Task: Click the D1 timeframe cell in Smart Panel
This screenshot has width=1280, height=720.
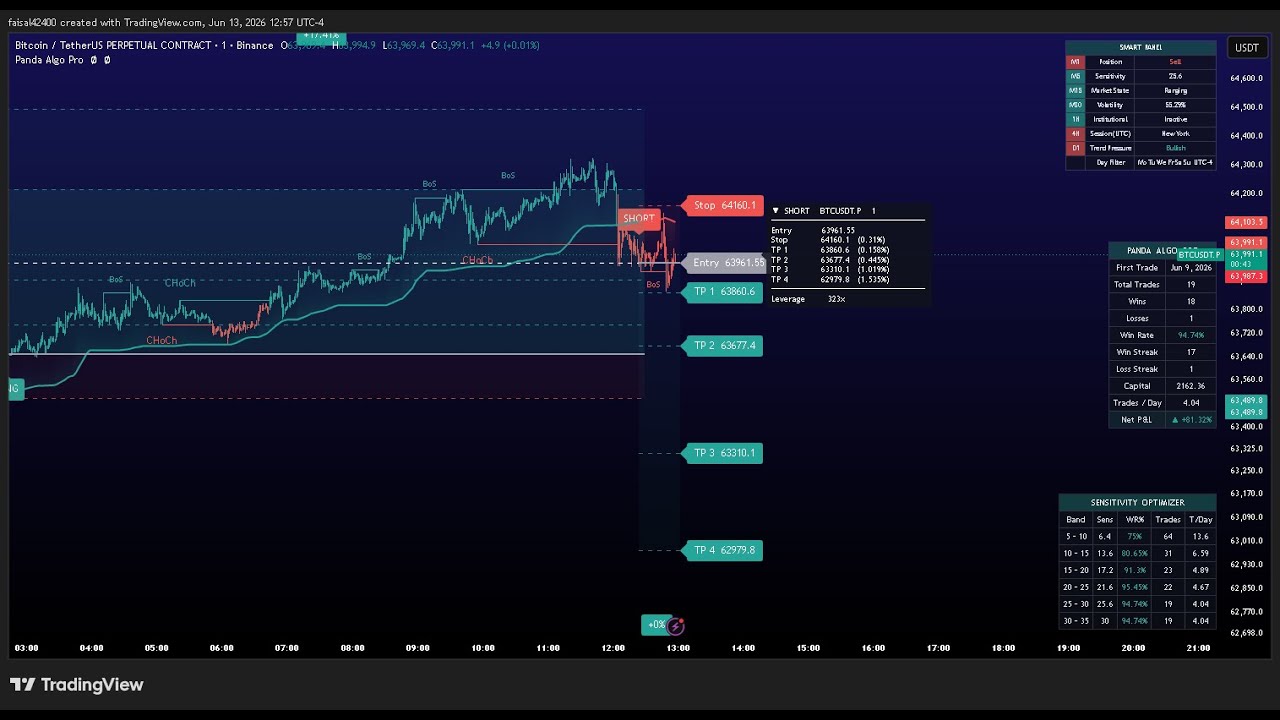Action: click(1076, 148)
